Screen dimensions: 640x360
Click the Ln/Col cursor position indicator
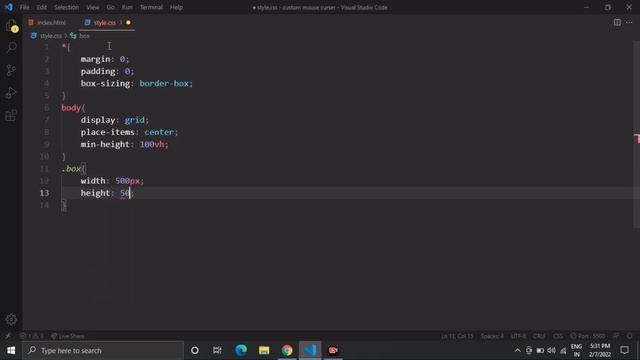[x=457, y=336]
